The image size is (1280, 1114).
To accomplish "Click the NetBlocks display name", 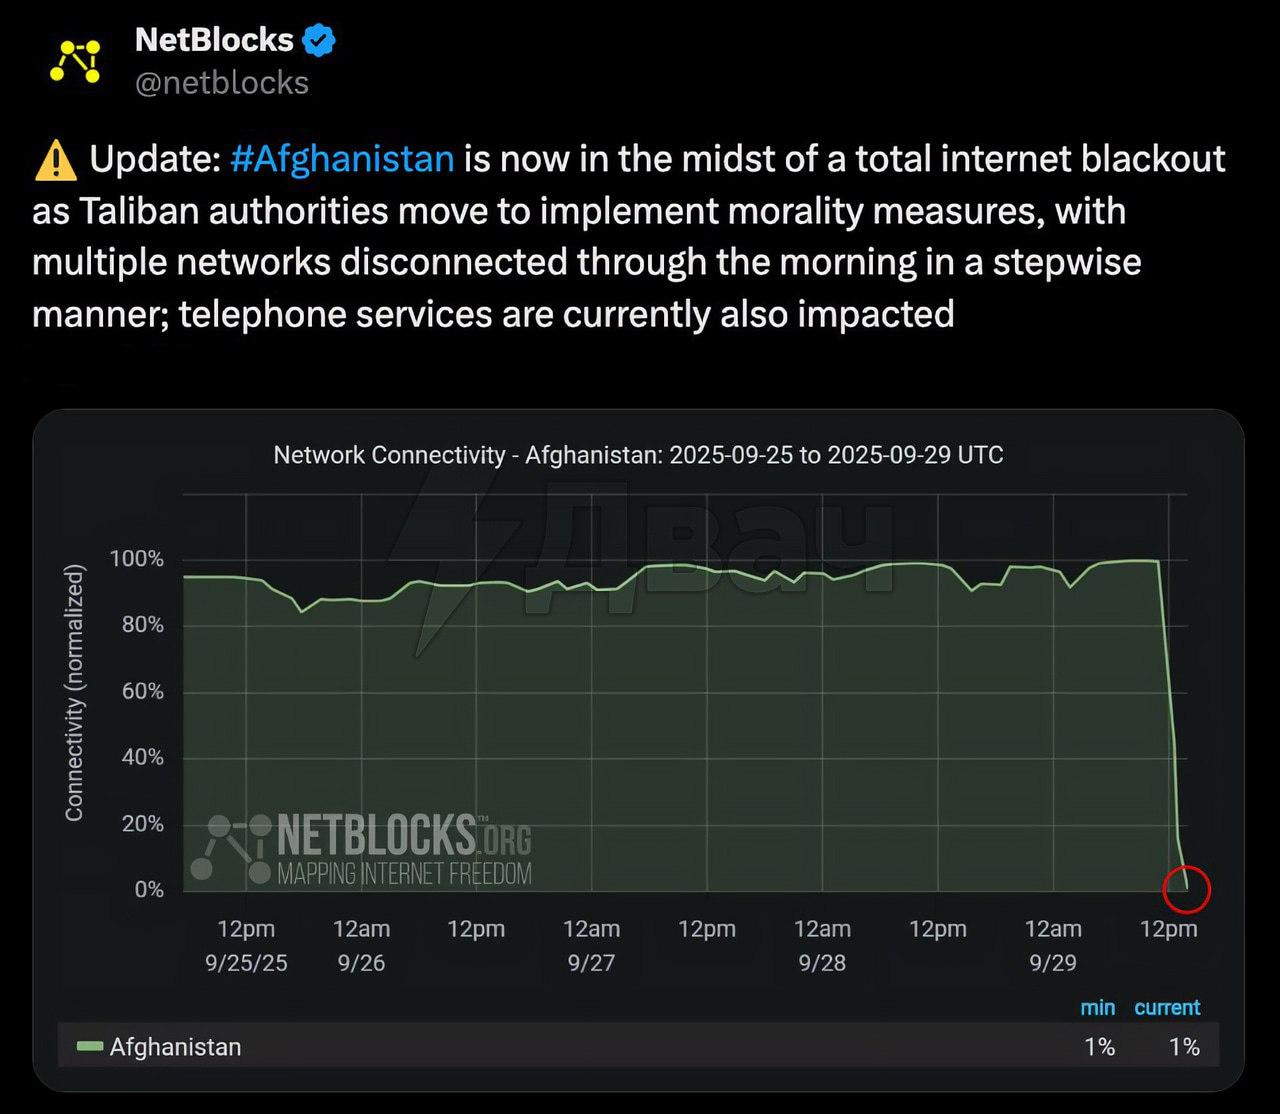I will [214, 40].
